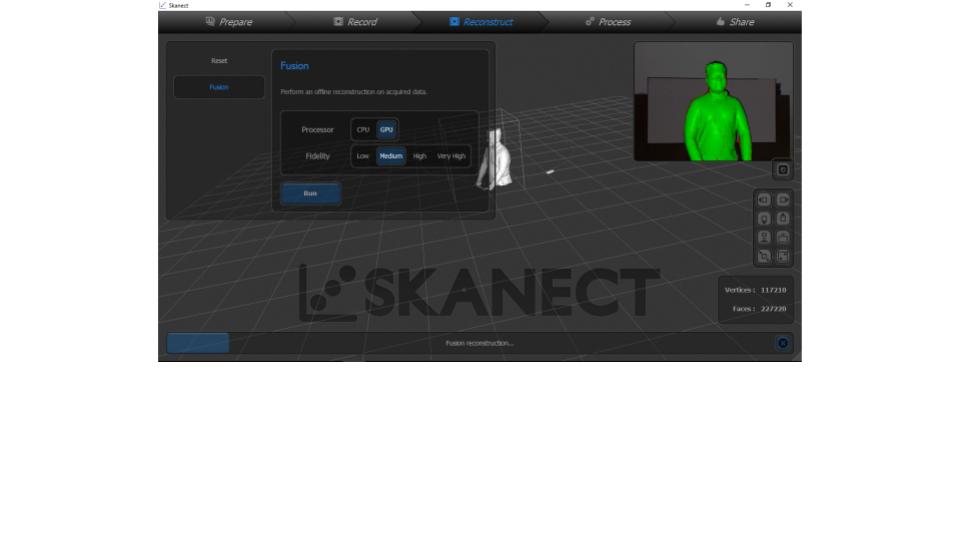Set fidelity to High
Screen dimensions: 960x540
(419, 156)
